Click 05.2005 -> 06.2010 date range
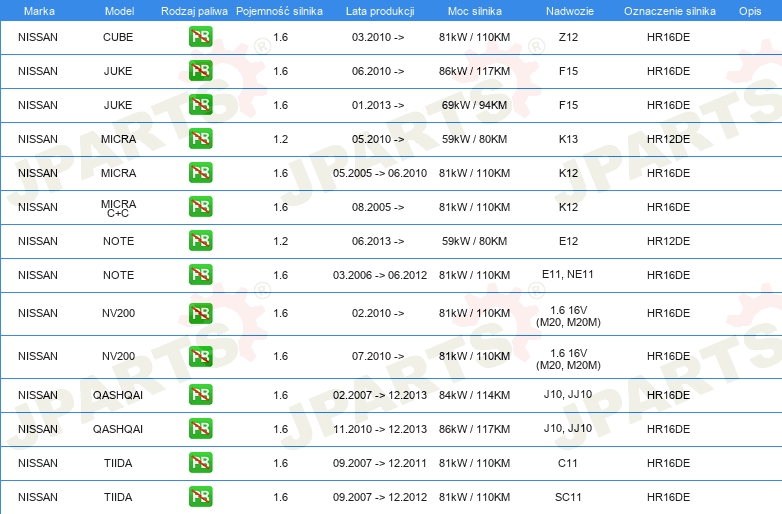782x514 pixels. pyautogui.click(x=380, y=173)
